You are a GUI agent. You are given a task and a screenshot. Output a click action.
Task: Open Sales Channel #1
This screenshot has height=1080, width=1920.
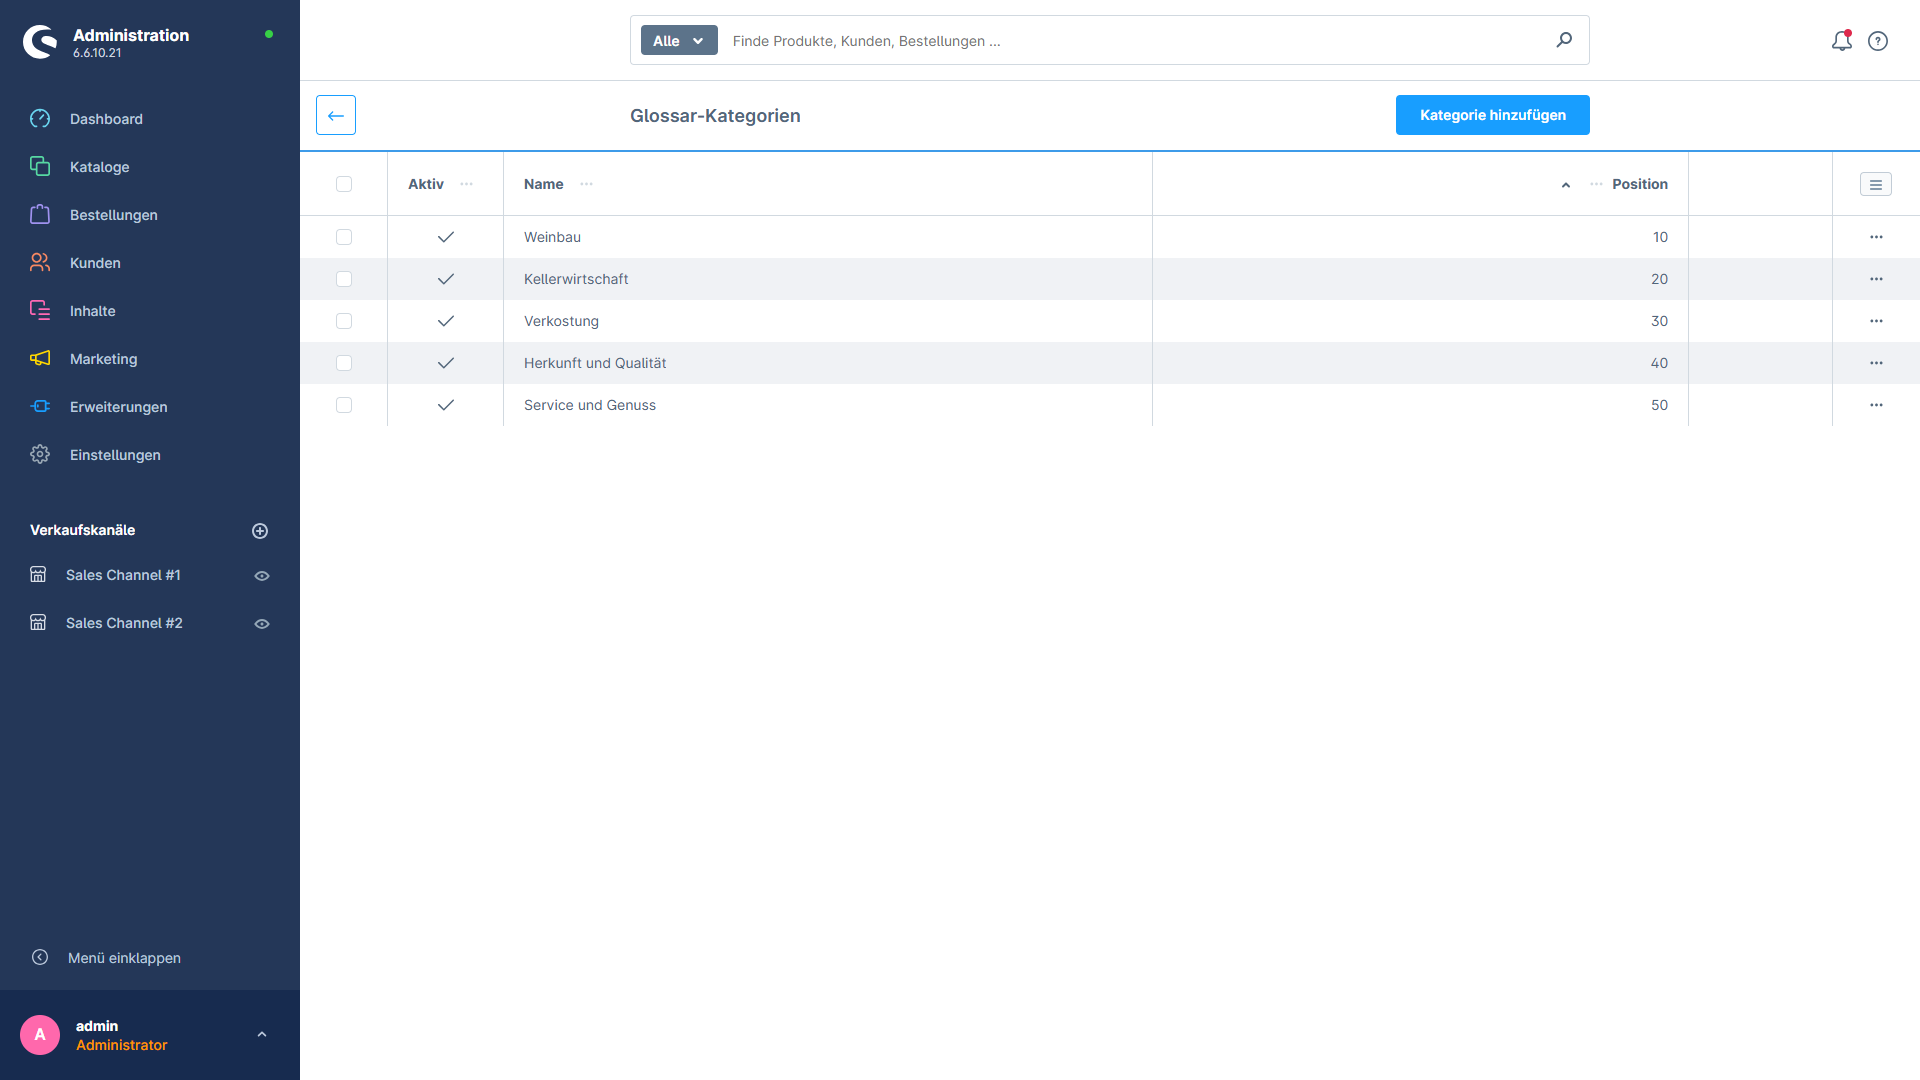[123, 575]
